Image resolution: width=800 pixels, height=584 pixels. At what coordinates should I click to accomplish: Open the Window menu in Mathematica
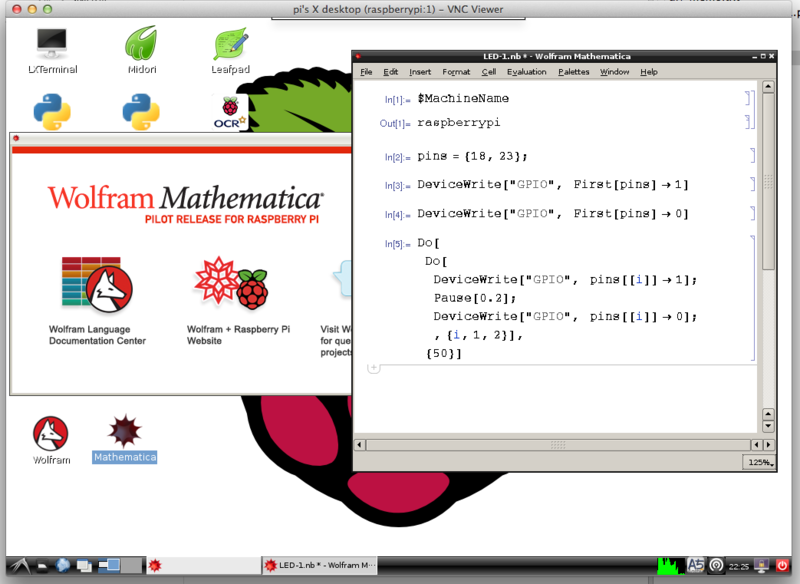pos(614,72)
